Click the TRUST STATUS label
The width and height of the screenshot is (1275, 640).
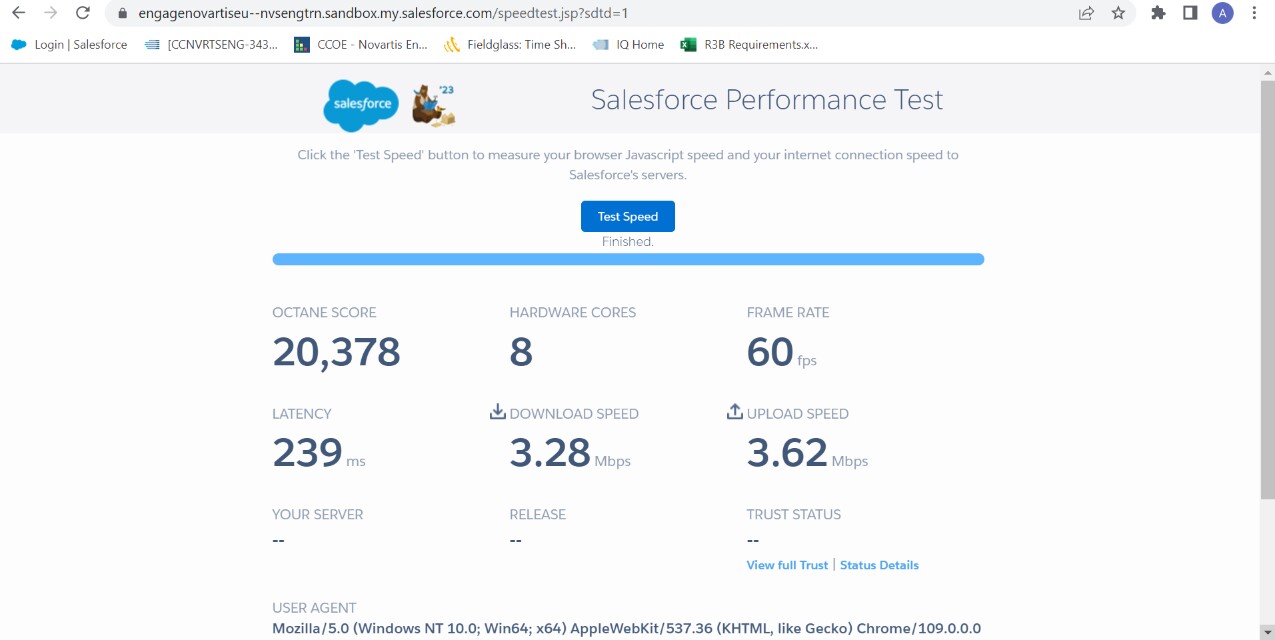pyautogui.click(x=794, y=514)
